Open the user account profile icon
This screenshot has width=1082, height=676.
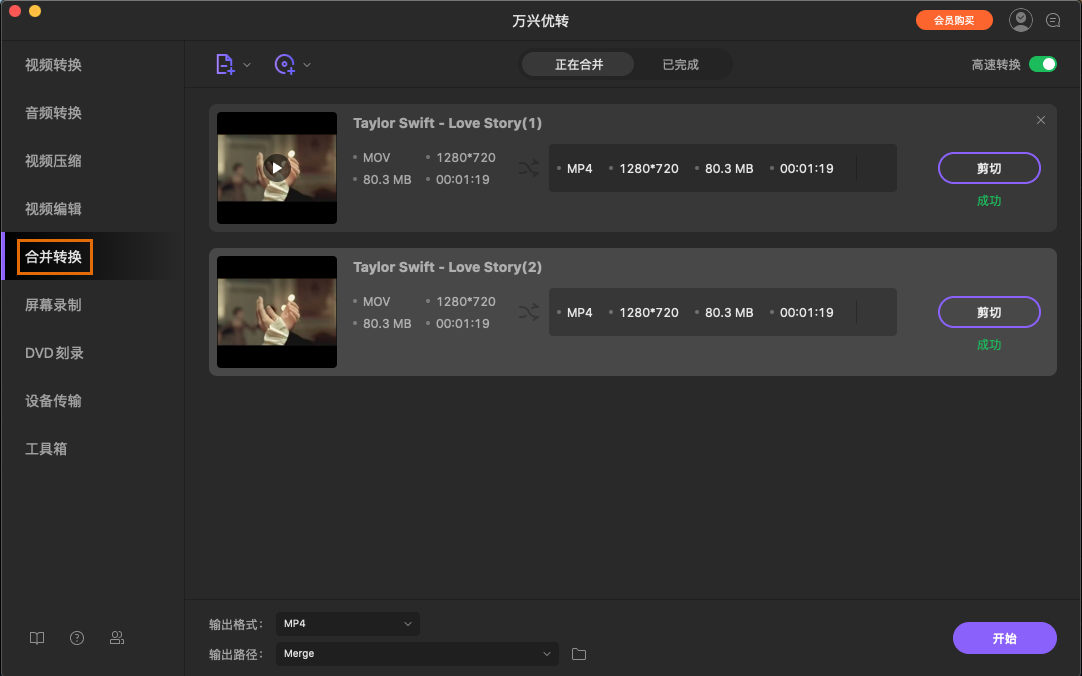coord(1020,20)
